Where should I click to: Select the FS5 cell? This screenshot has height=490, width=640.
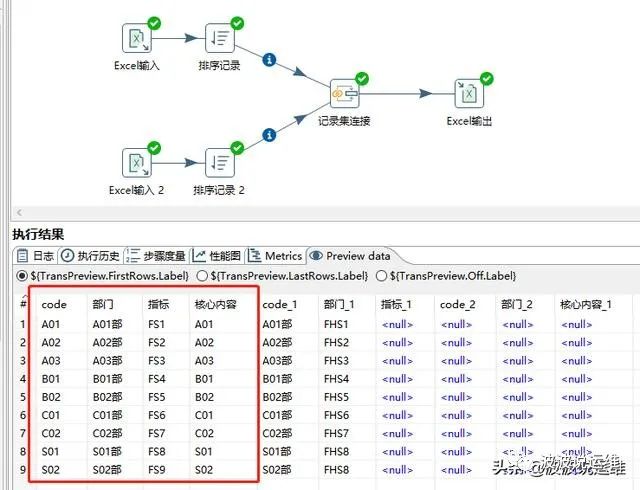pyautogui.click(x=156, y=397)
